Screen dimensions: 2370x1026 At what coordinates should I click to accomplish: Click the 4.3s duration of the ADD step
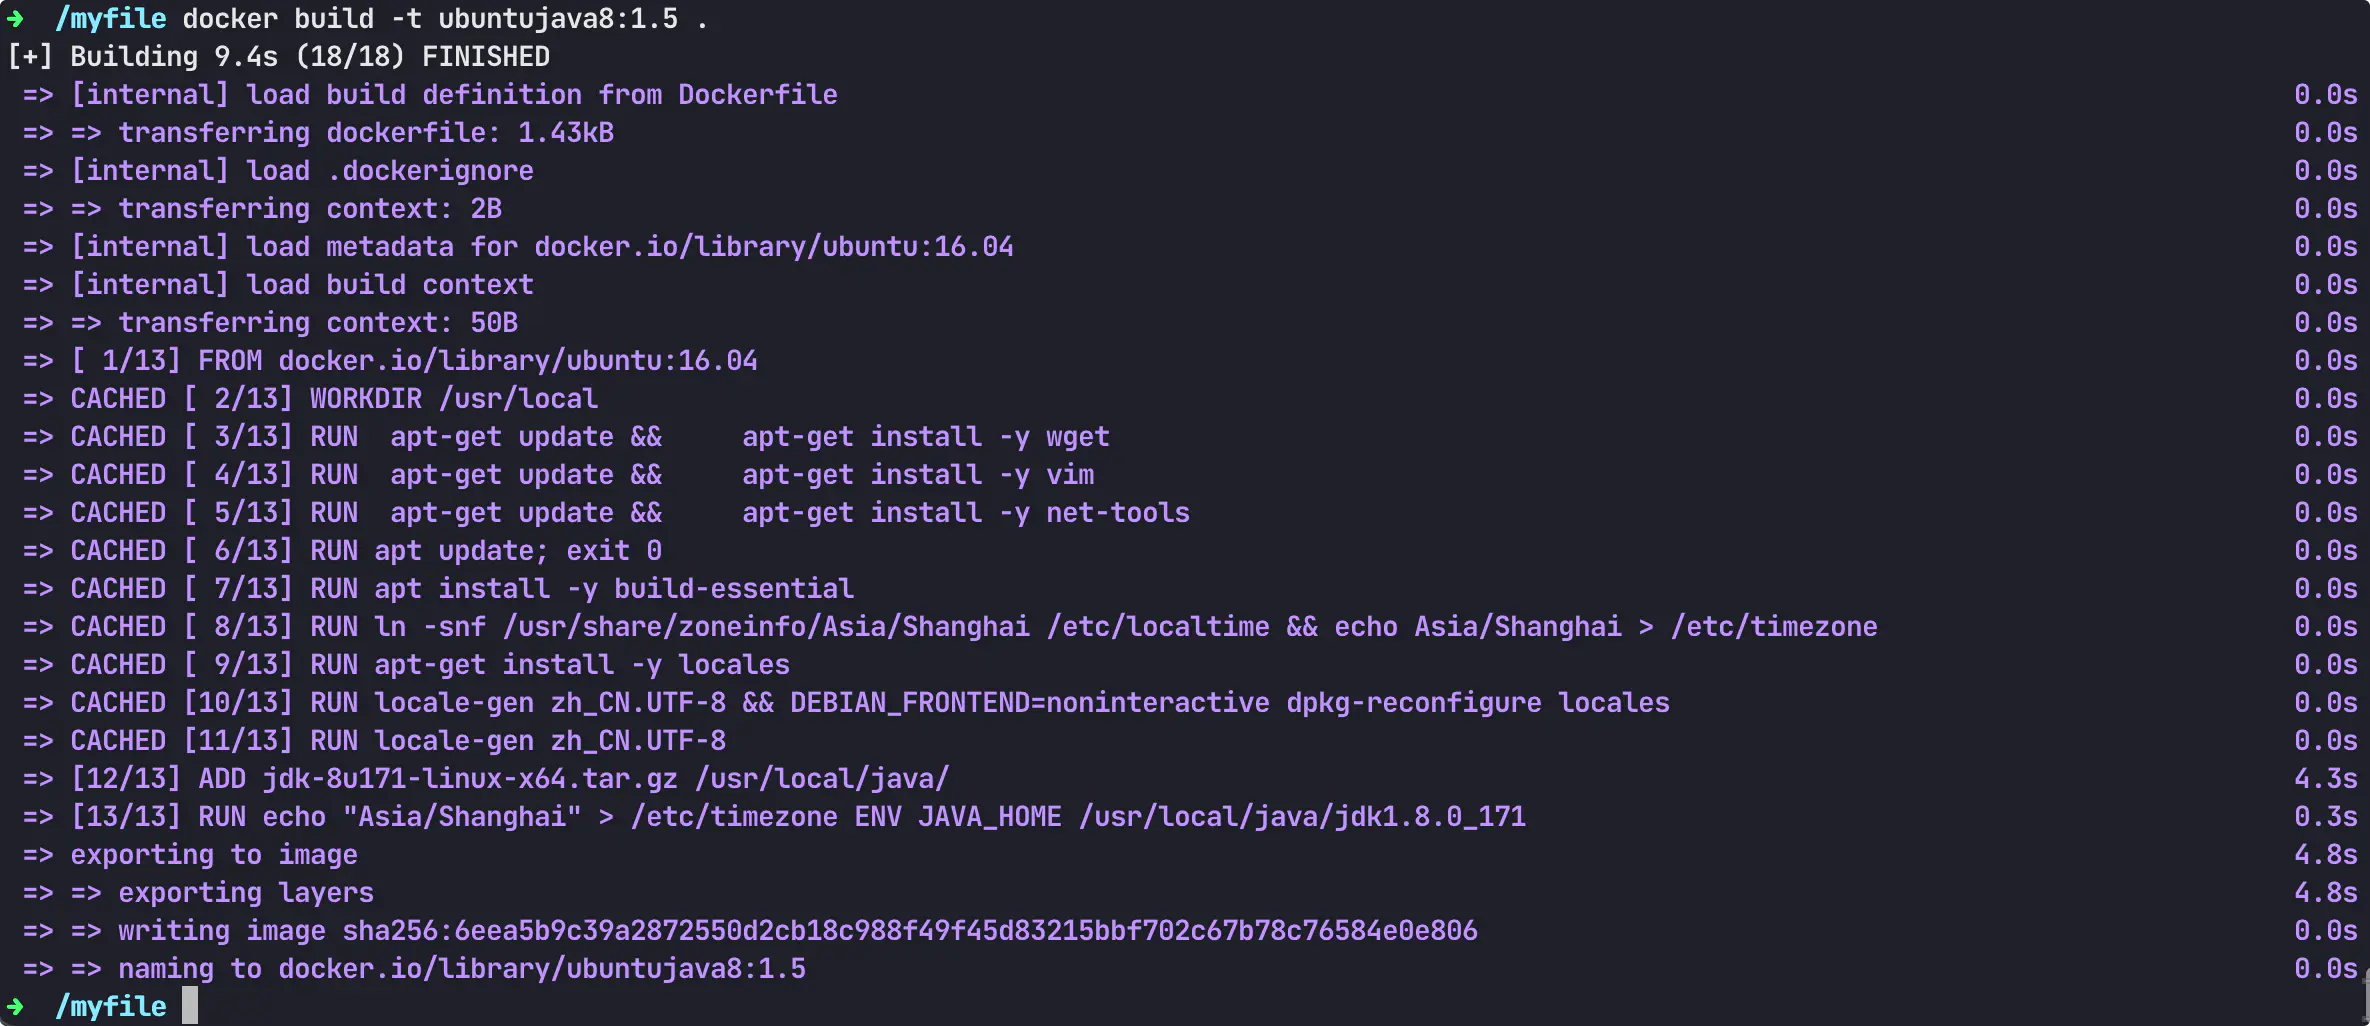click(x=2325, y=779)
